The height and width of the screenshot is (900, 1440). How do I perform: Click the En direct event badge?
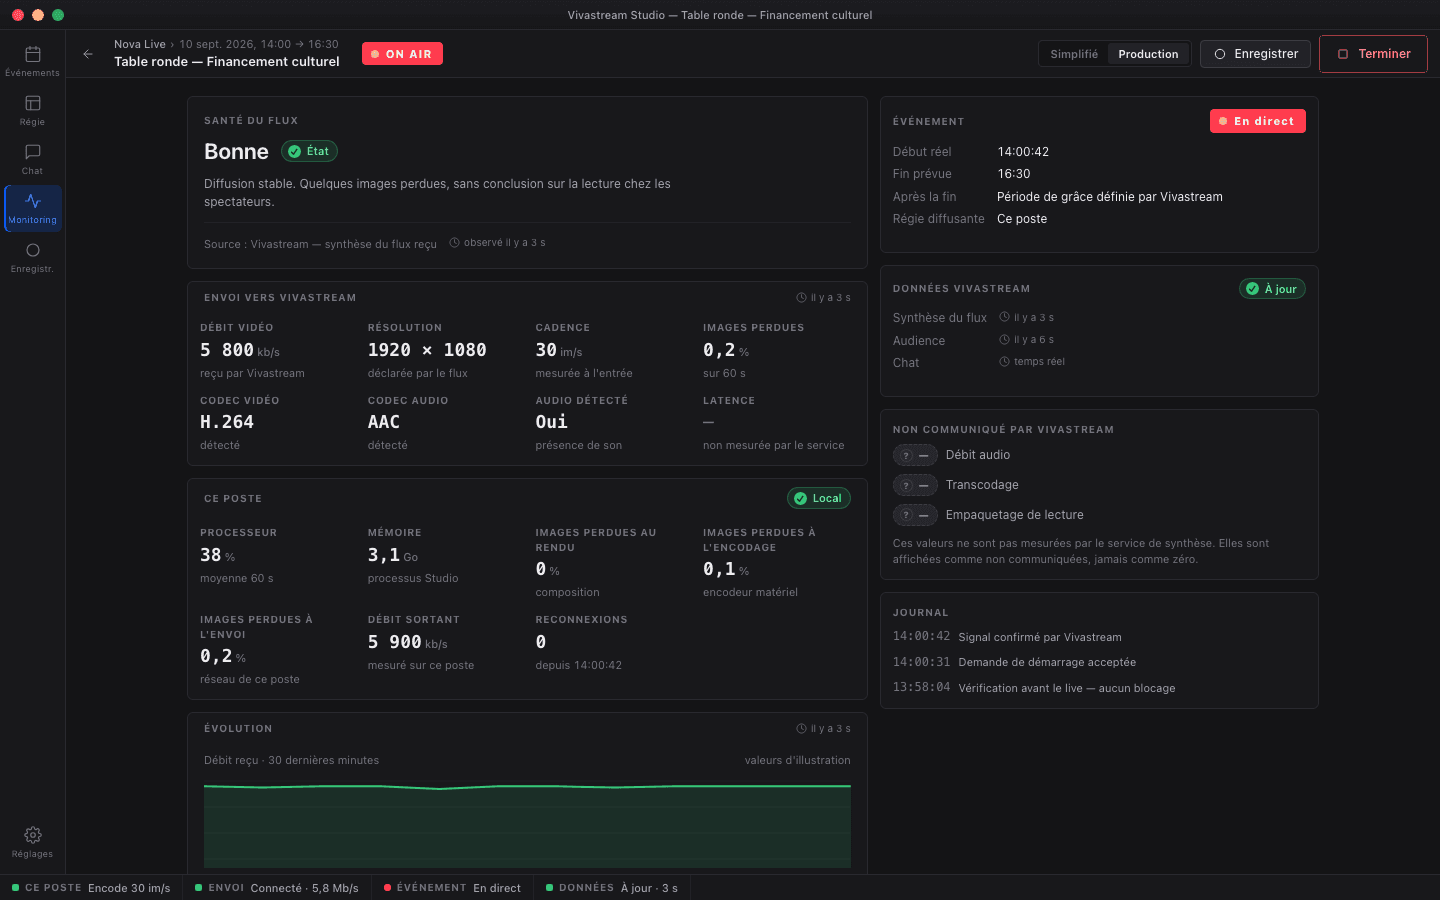click(x=1257, y=121)
